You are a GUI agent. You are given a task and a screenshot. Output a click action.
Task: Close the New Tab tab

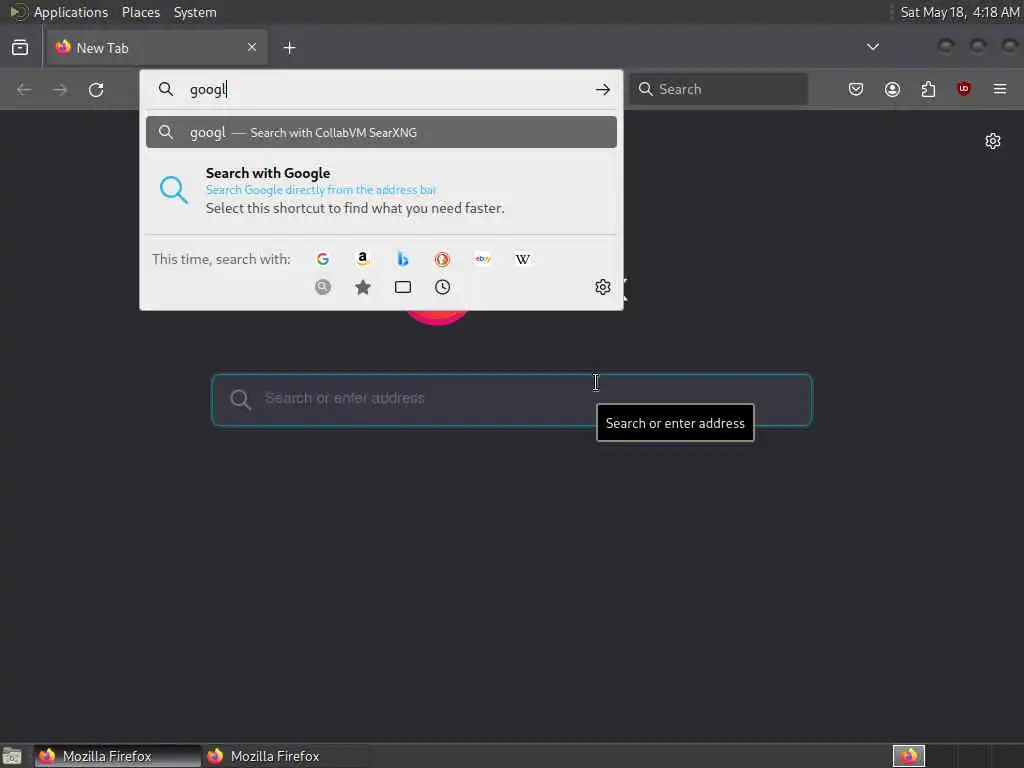click(252, 47)
